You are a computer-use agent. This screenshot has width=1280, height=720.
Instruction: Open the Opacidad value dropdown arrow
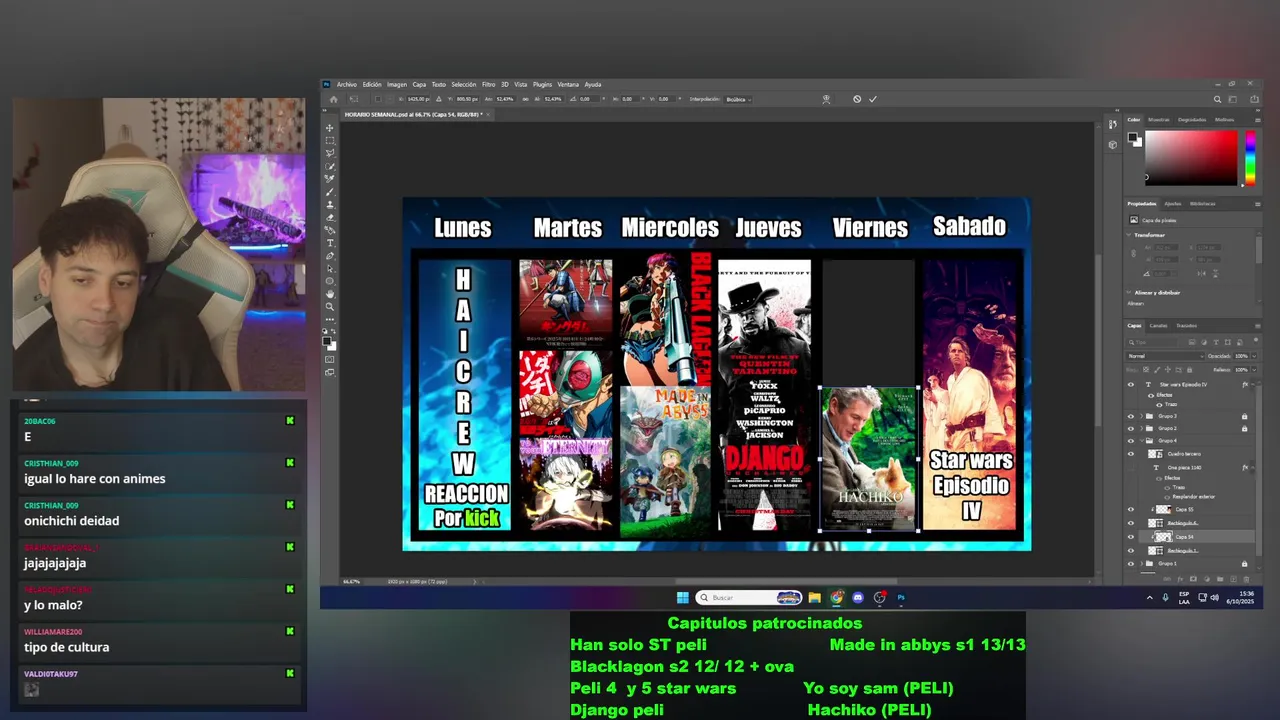pos(1254,356)
